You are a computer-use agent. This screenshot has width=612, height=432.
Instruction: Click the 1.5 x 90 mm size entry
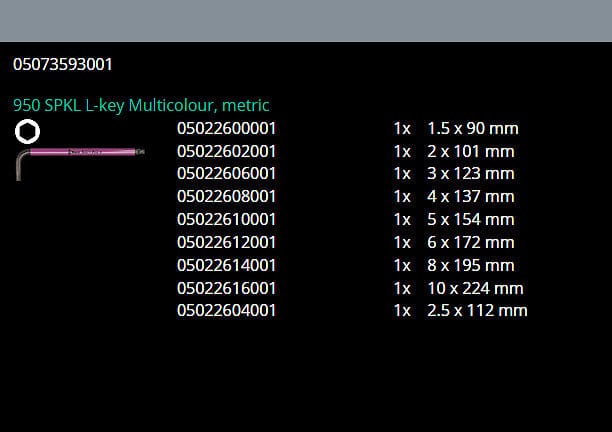tap(472, 129)
